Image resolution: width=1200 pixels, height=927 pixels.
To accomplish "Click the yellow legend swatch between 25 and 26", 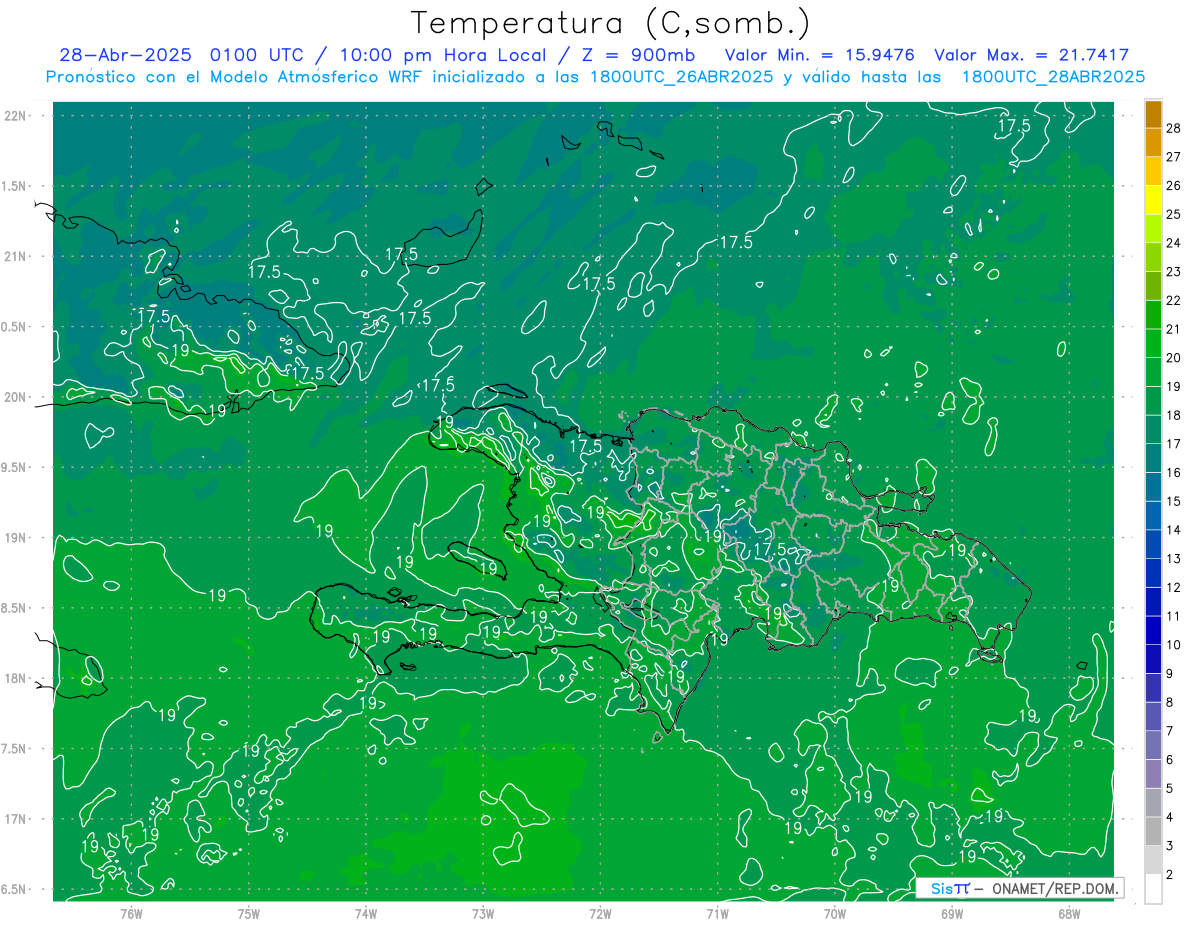I will (1153, 200).
